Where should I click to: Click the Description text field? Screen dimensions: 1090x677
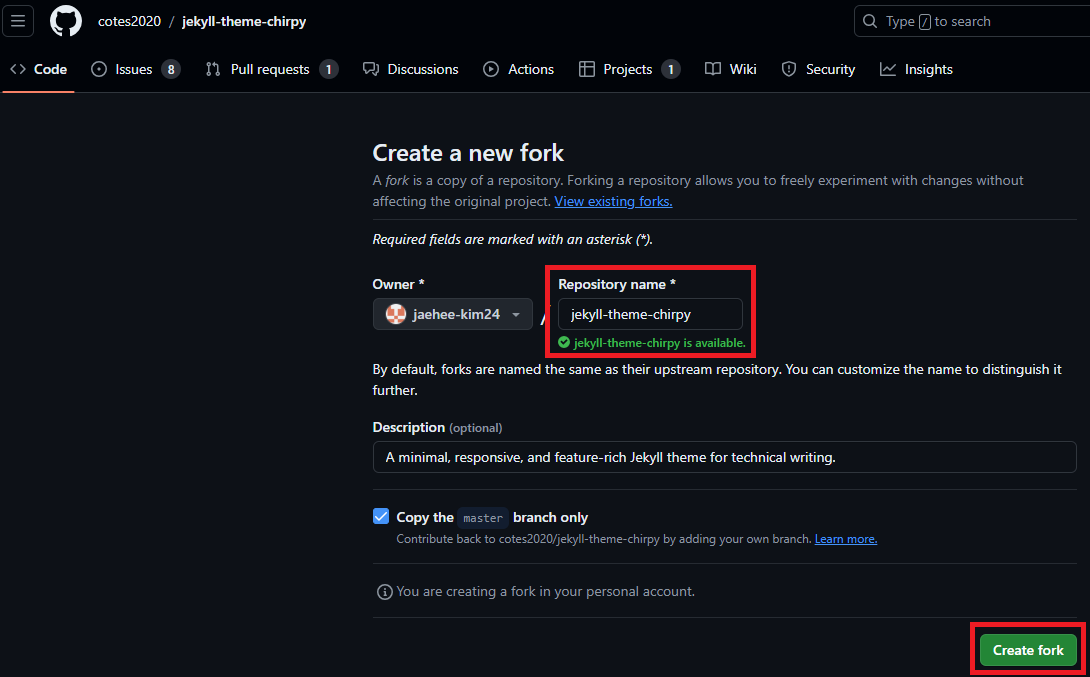click(724, 457)
